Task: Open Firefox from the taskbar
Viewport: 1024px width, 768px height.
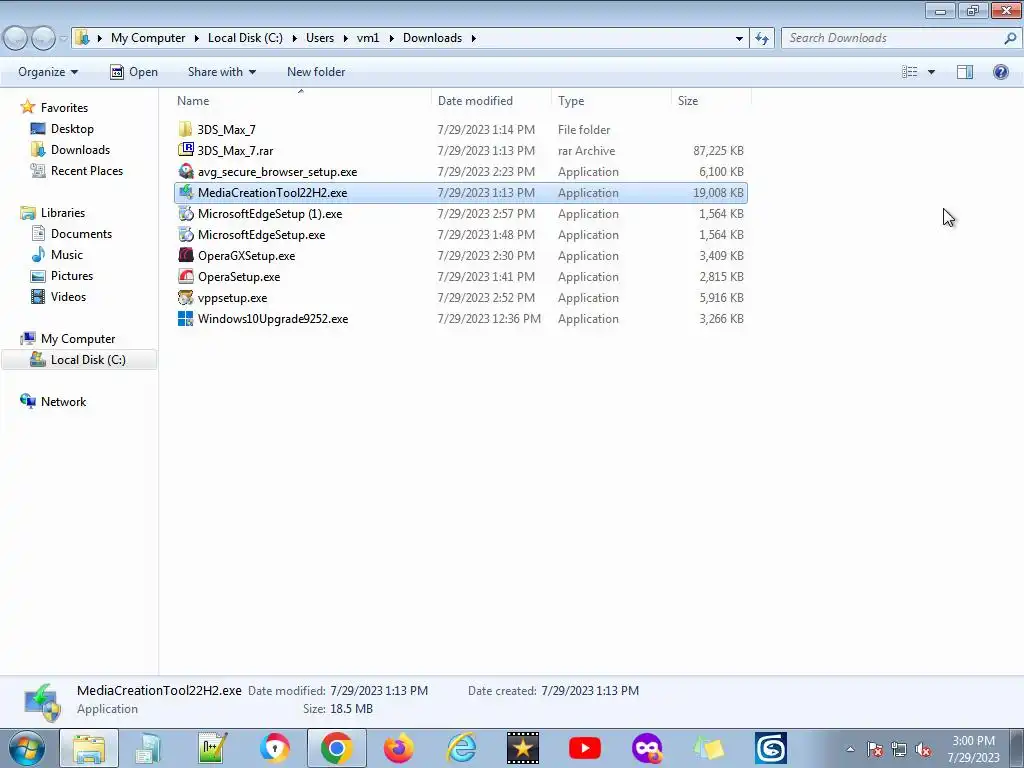Action: tap(398, 748)
